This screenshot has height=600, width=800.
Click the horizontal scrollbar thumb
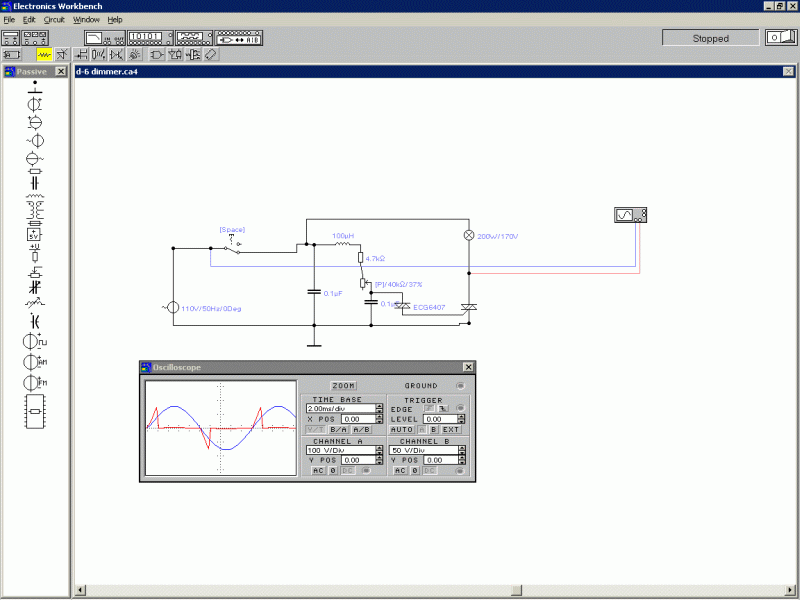(x=516, y=590)
